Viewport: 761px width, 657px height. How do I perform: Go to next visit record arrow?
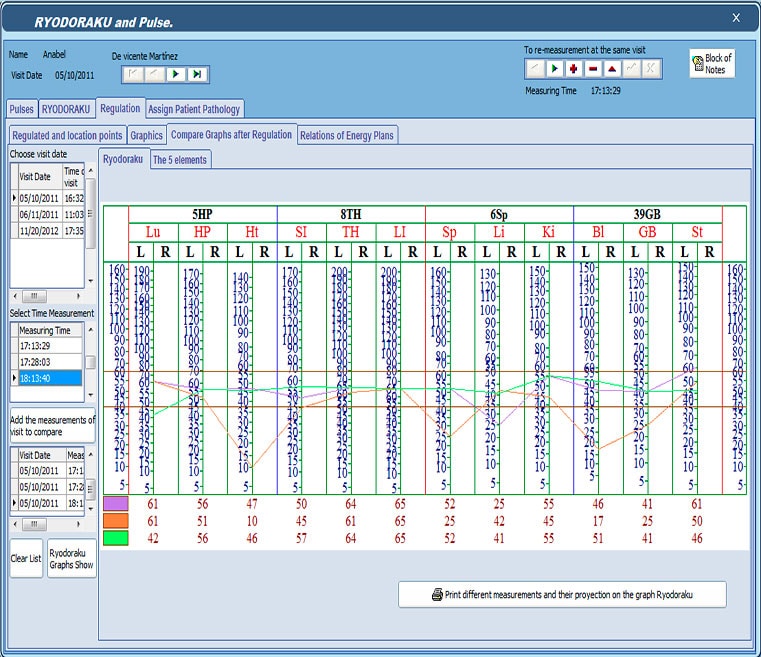click(x=176, y=74)
